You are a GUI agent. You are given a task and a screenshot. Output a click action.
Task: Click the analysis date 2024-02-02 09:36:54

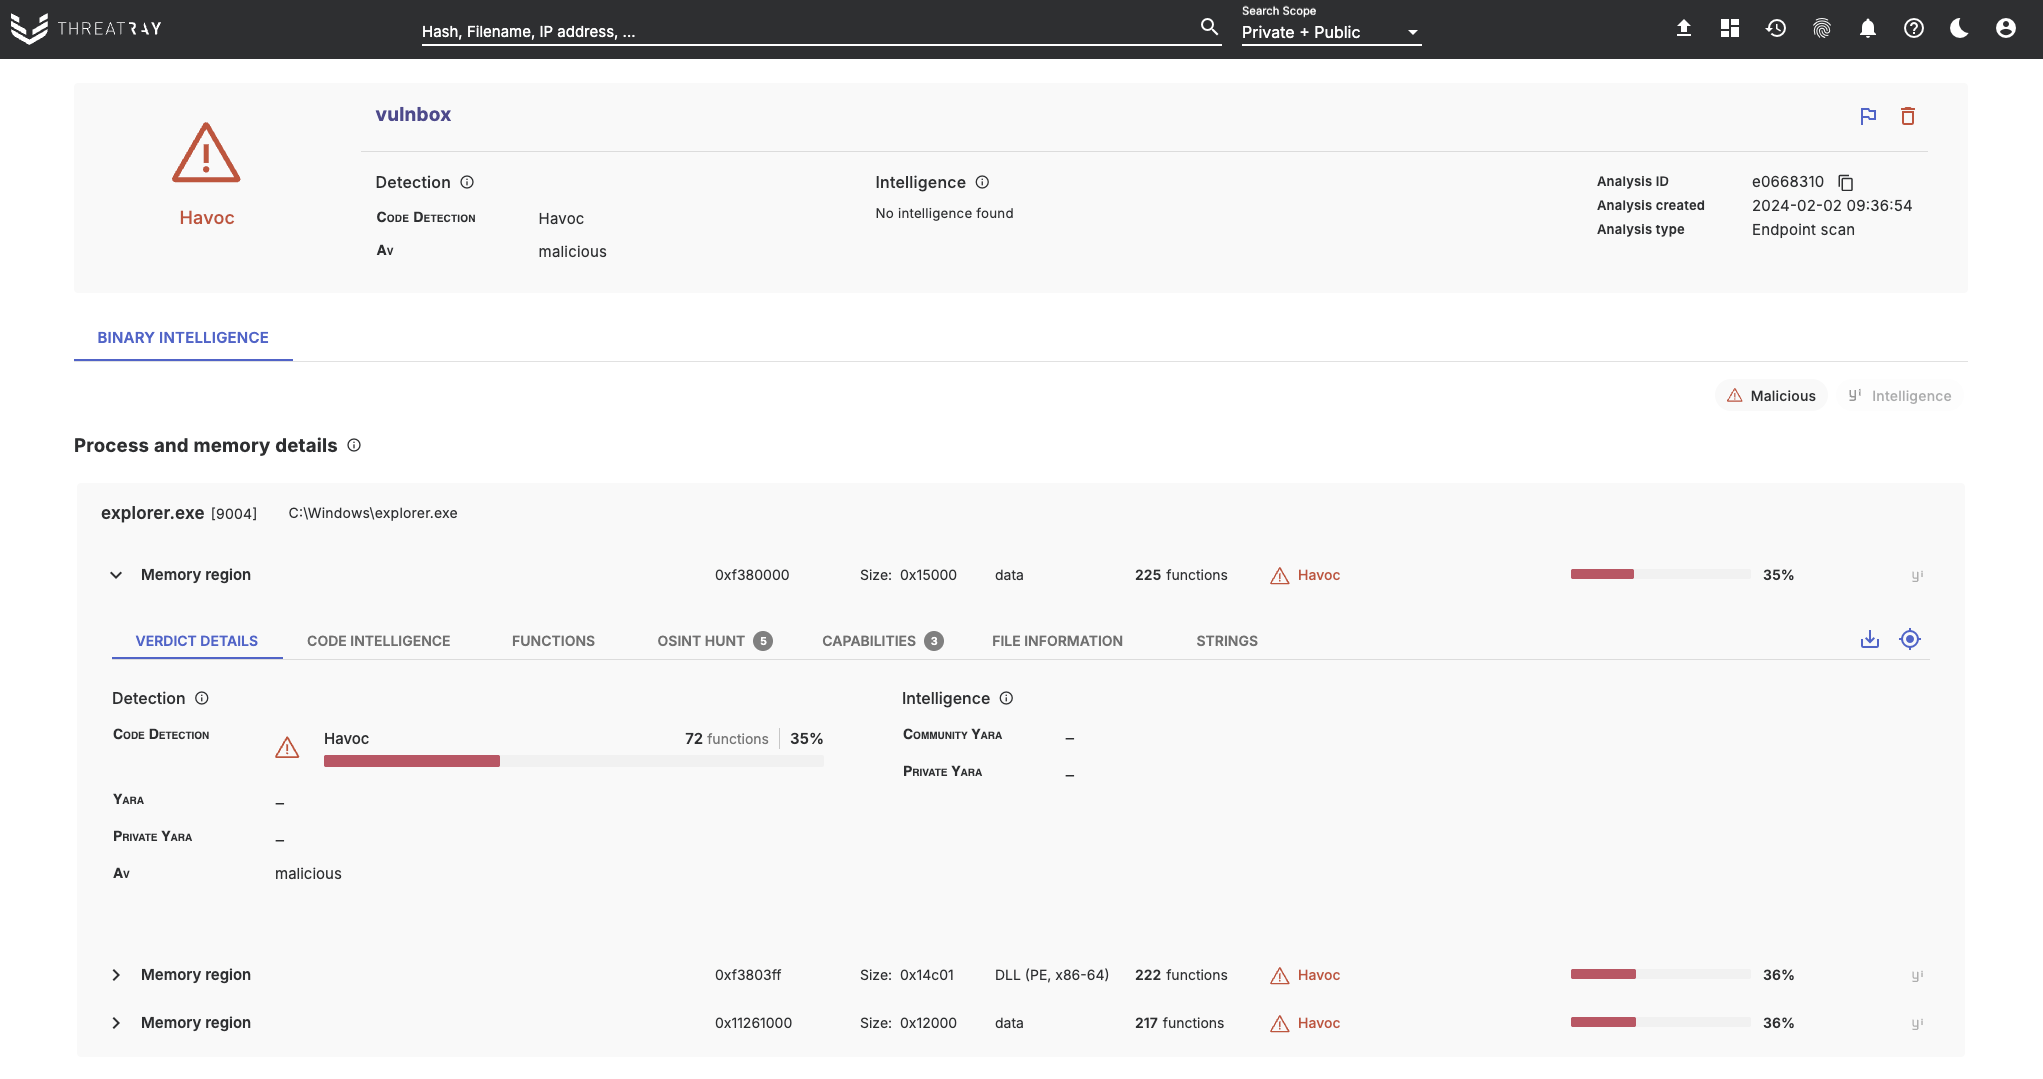pos(1832,206)
